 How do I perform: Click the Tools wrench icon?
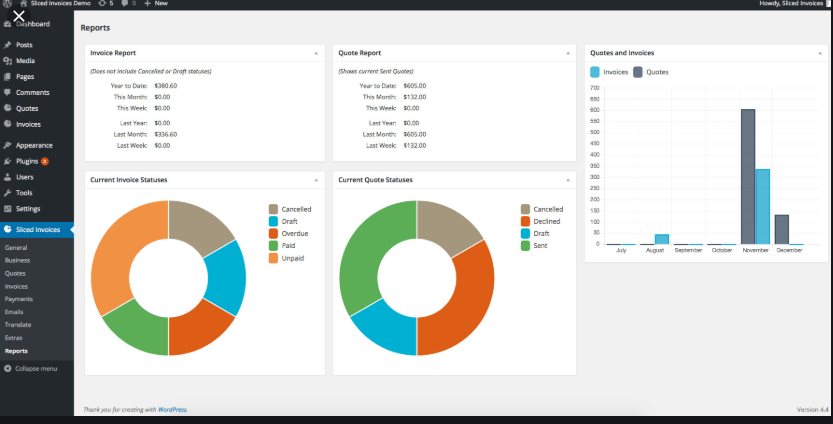coord(7,193)
